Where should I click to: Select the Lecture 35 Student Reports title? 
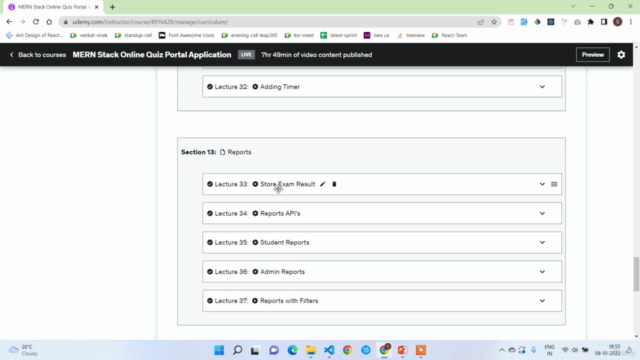tap(284, 242)
